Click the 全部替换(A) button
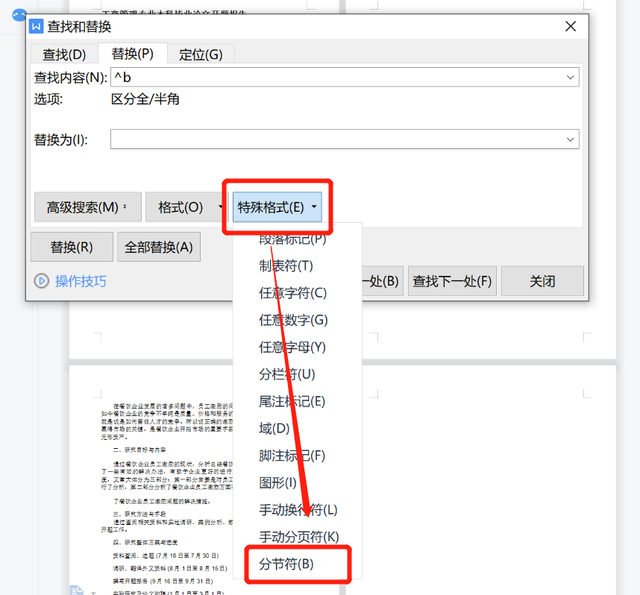 coord(159,247)
